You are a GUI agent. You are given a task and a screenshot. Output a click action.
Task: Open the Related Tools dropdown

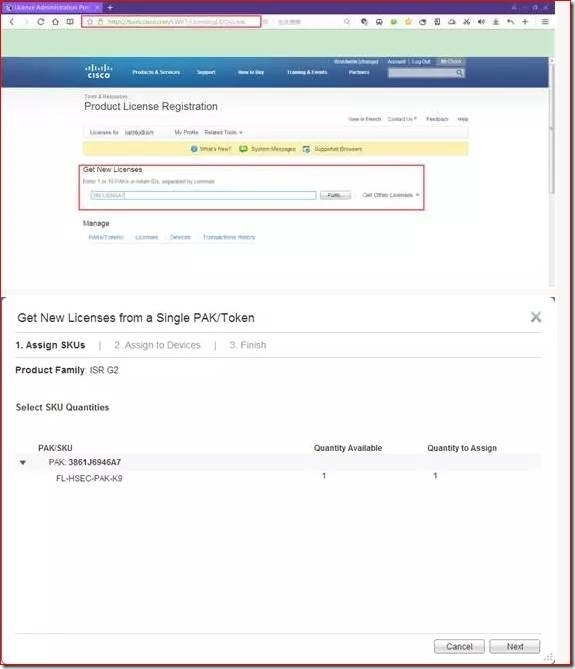224,132
